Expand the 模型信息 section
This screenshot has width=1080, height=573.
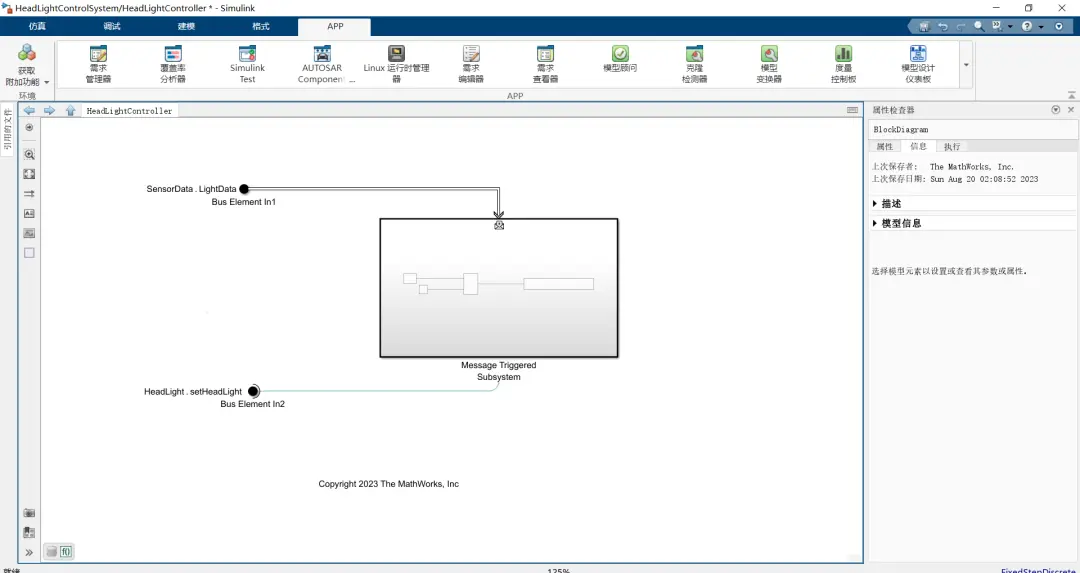[x=897, y=223]
